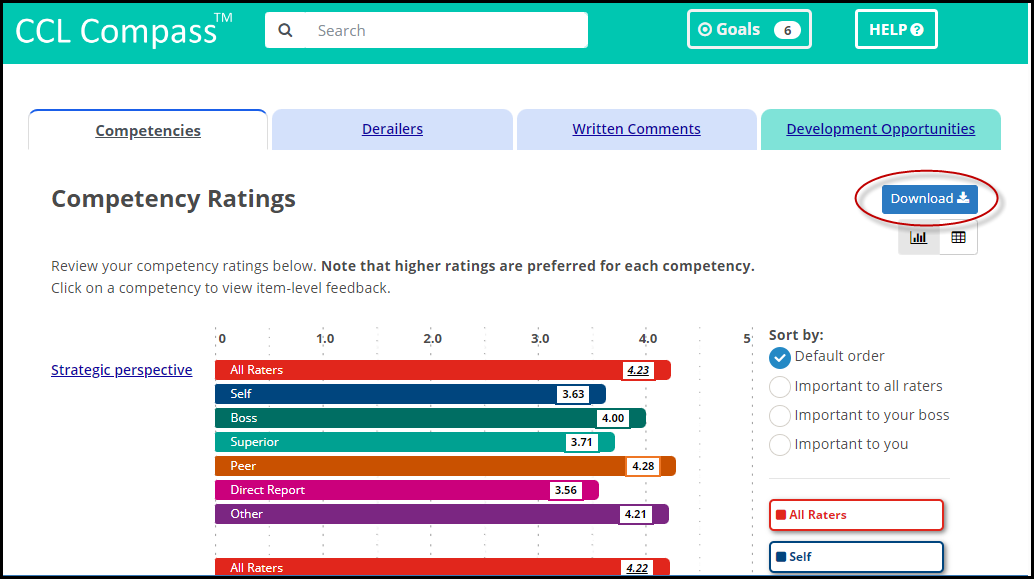Image resolution: width=1034 pixels, height=579 pixels.
Task: Enable sorting by Important to all raters
Action: point(781,386)
